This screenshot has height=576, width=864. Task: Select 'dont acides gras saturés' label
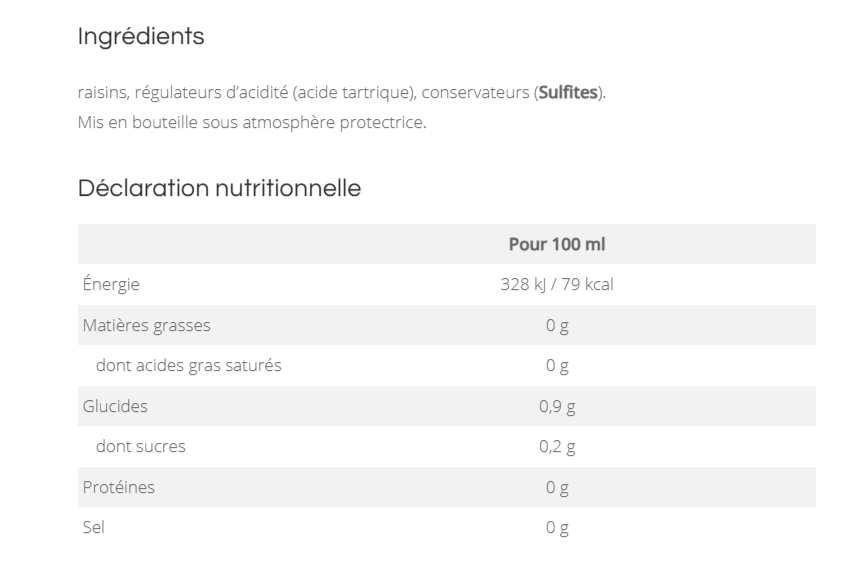188,366
